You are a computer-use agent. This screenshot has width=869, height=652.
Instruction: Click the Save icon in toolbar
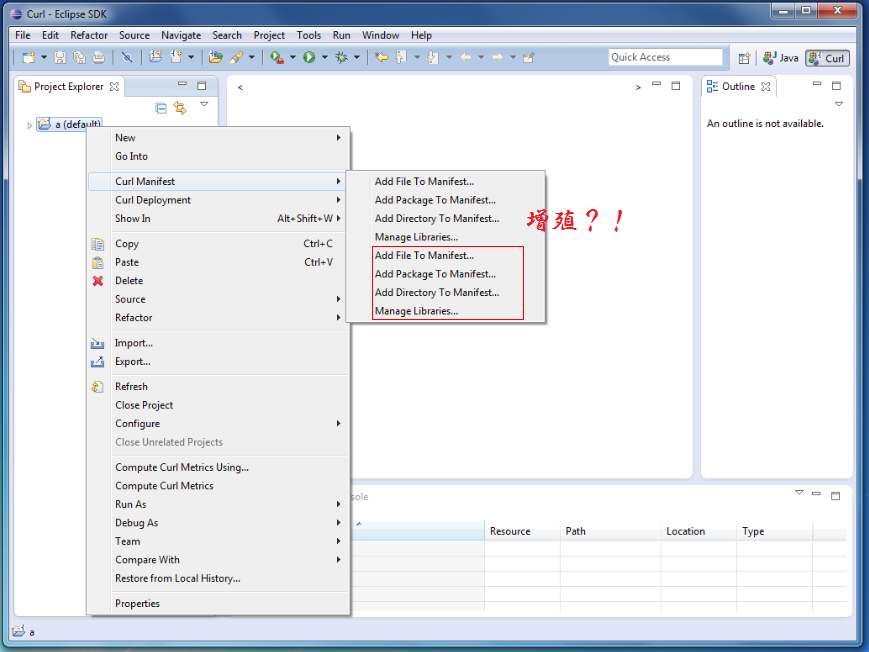pos(60,58)
